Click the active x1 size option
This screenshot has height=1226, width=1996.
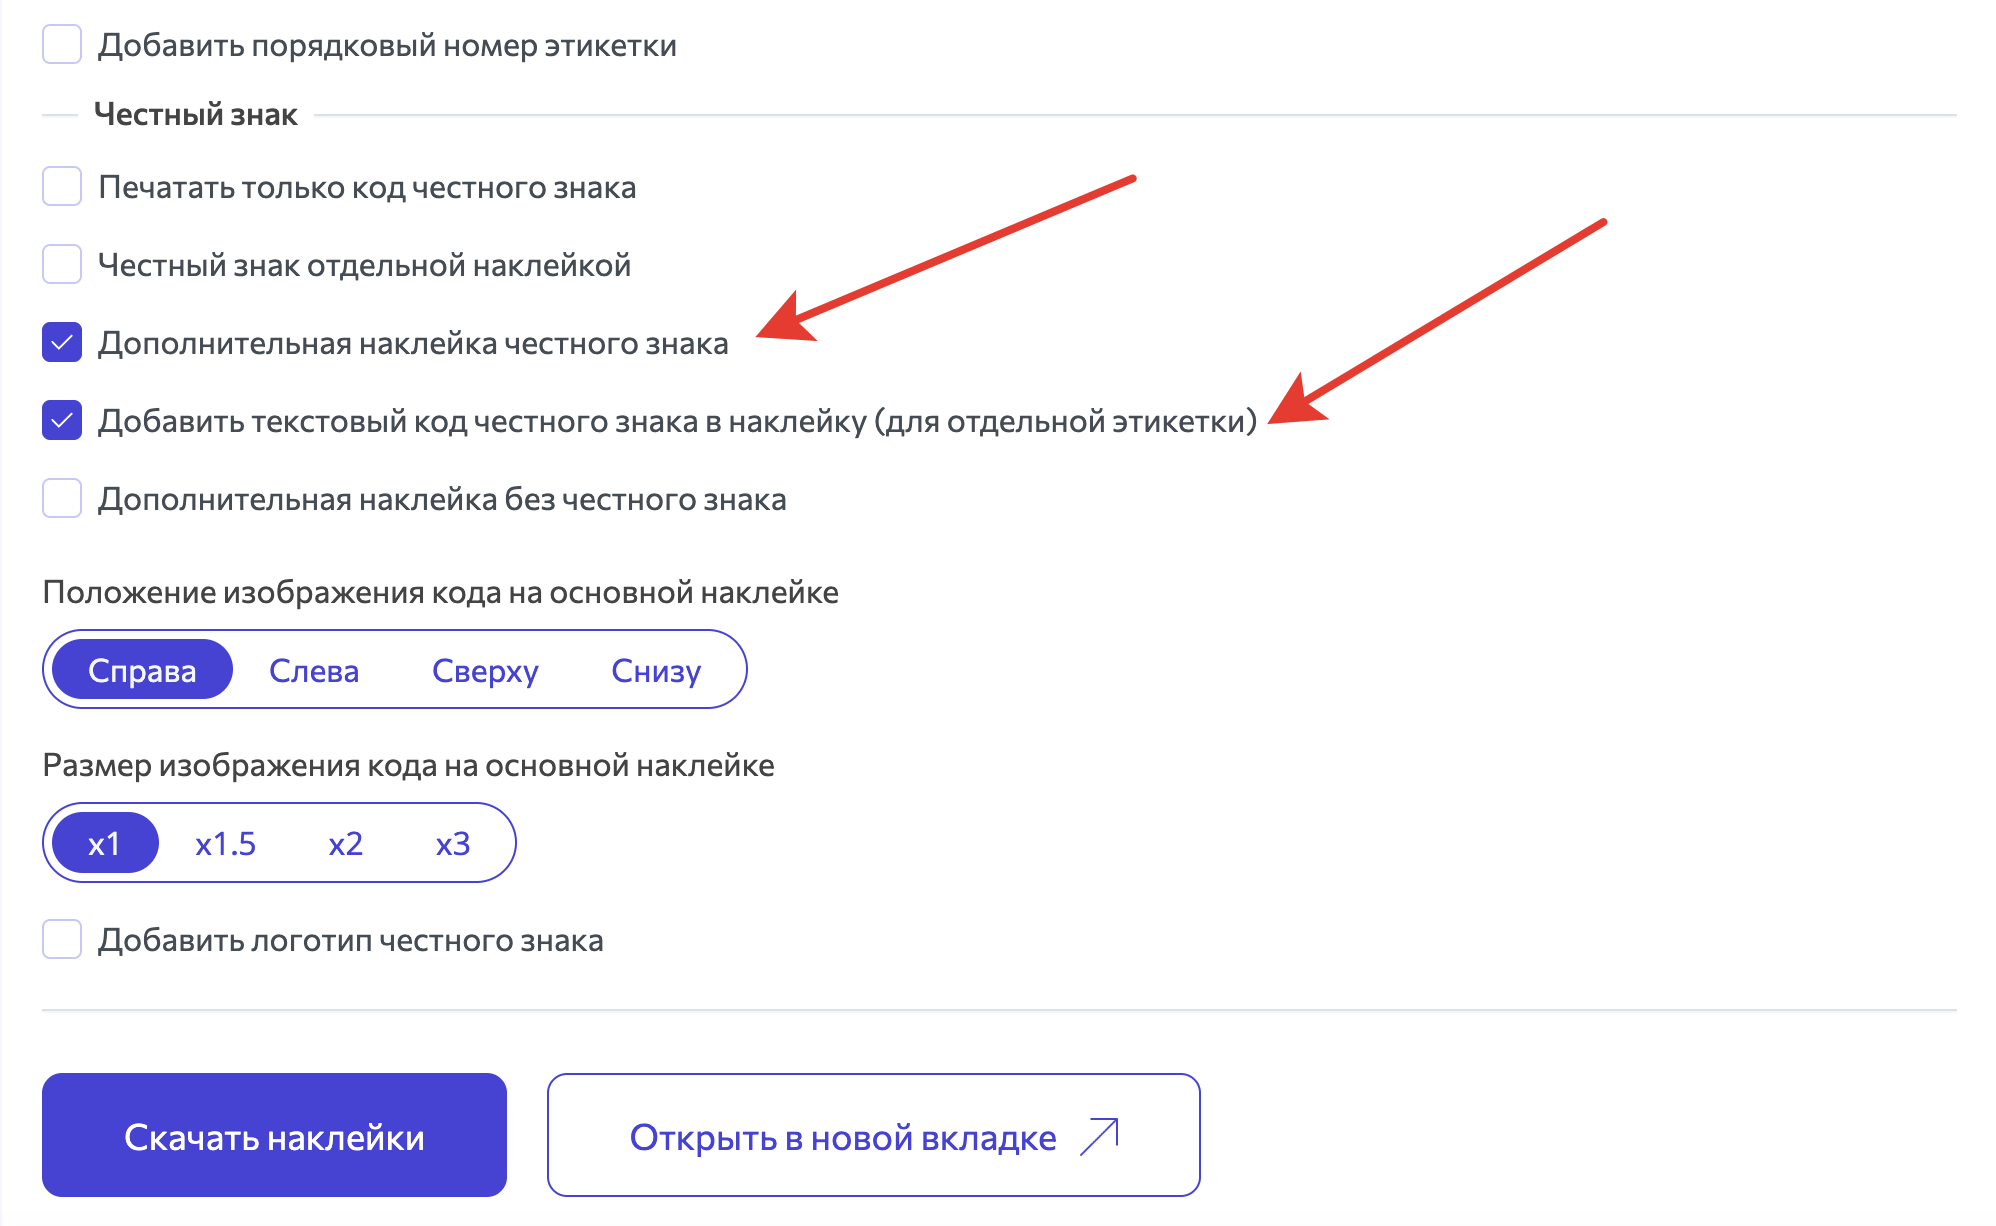(106, 843)
